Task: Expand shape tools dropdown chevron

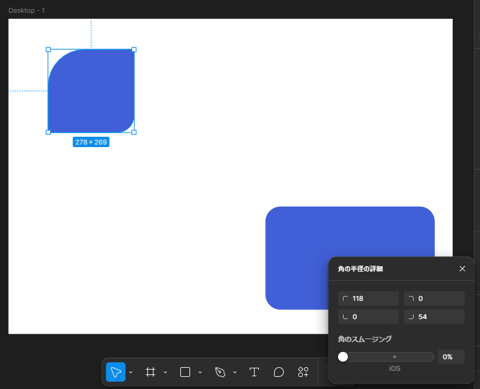Action: coord(200,372)
